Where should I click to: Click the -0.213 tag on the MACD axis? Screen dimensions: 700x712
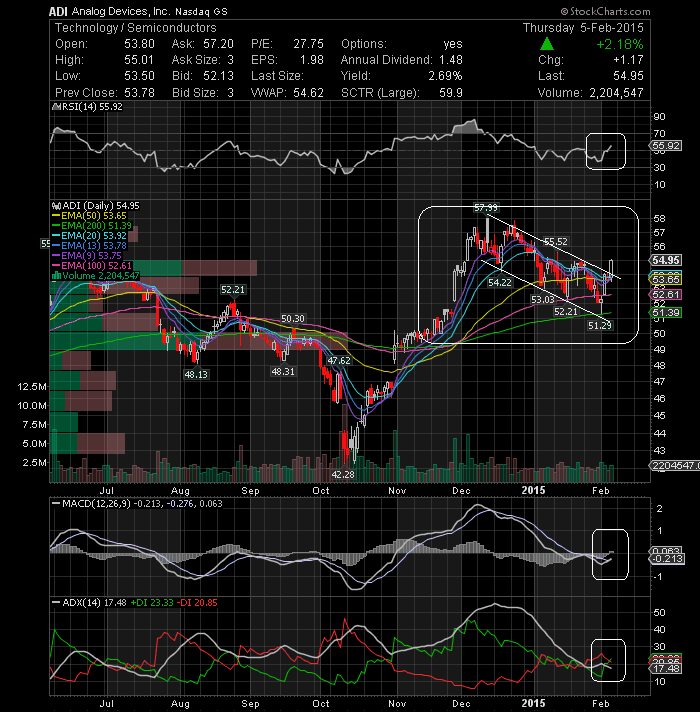coord(668,559)
